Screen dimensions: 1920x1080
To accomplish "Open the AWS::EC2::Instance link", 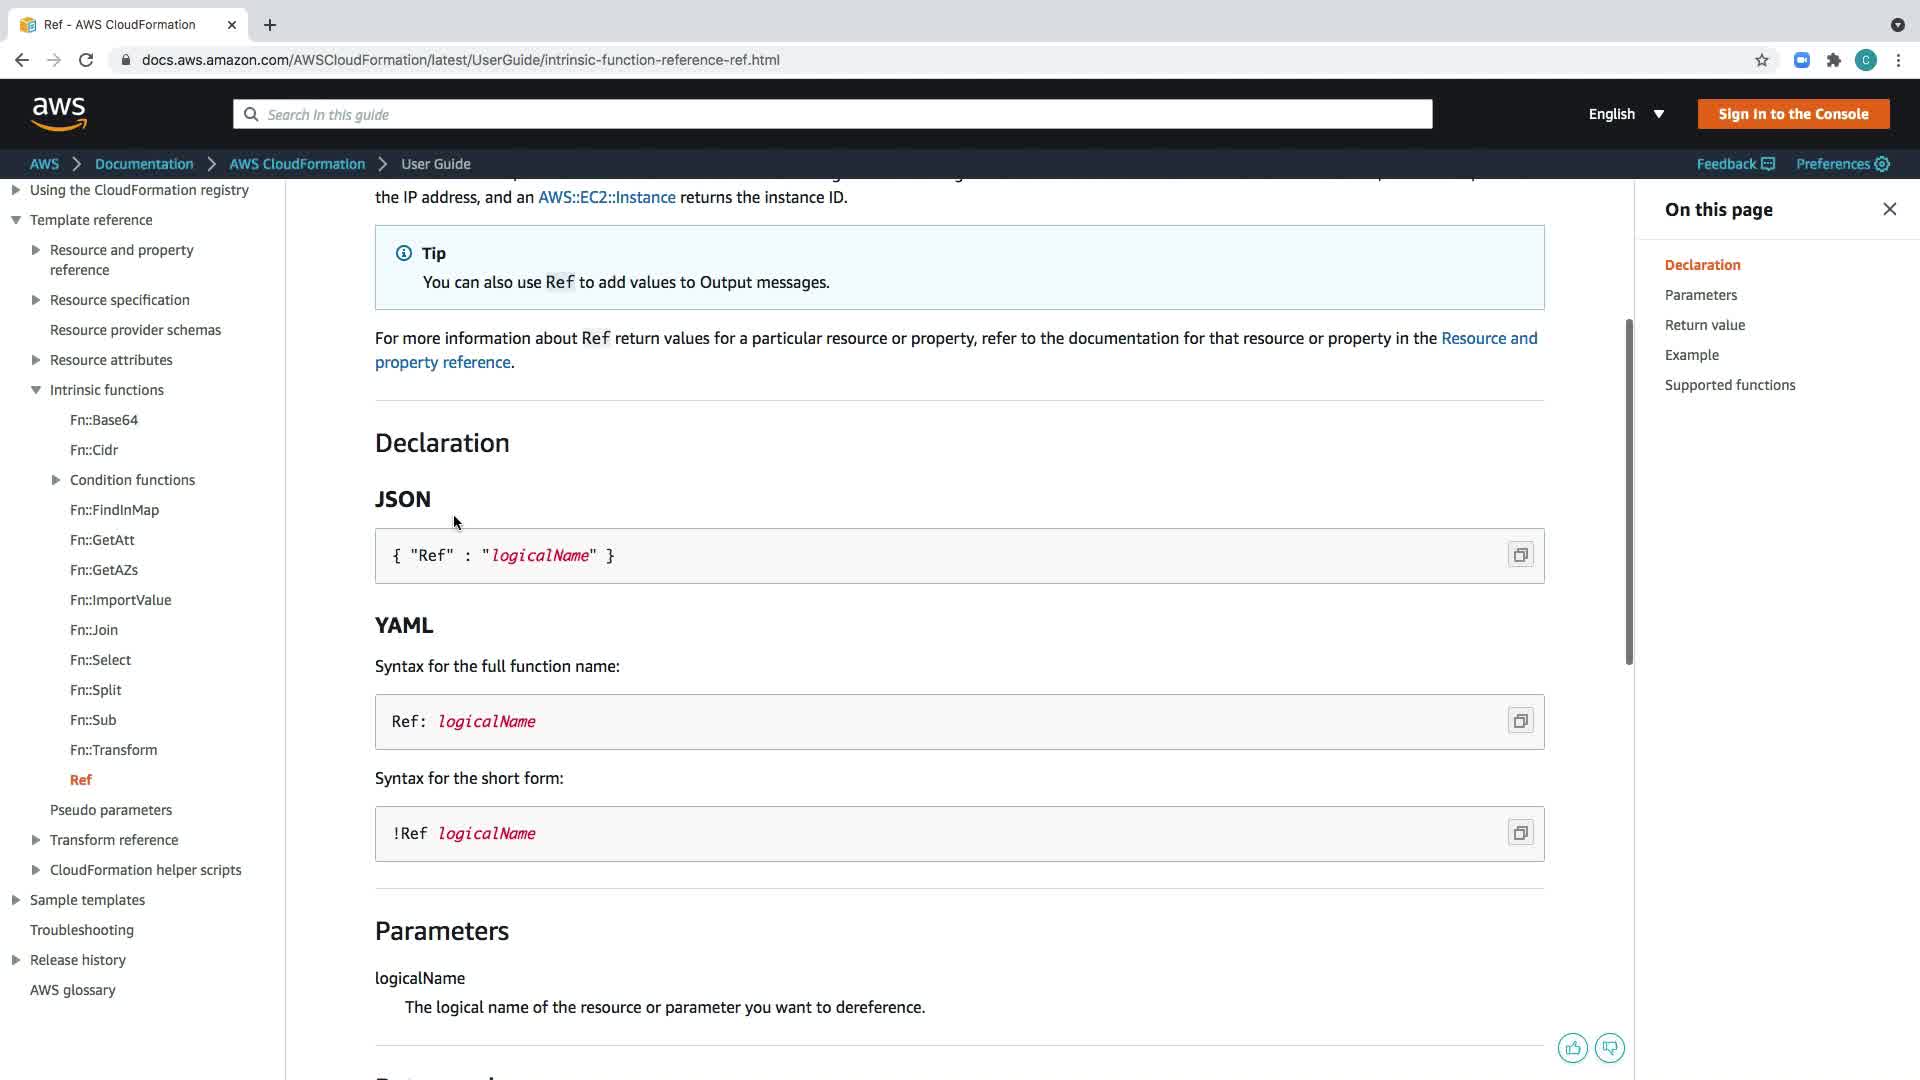I will coord(606,197).
